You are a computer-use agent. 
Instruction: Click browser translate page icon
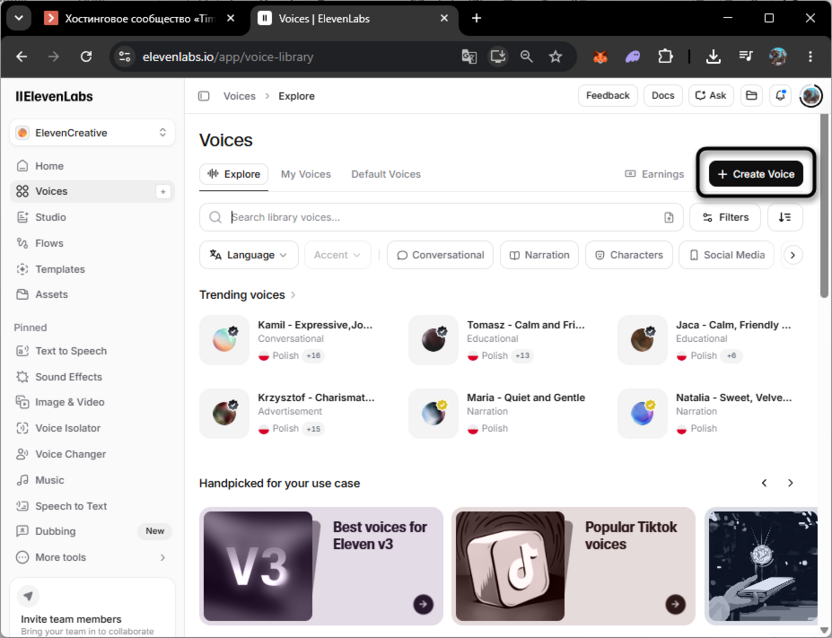[469, 56]
